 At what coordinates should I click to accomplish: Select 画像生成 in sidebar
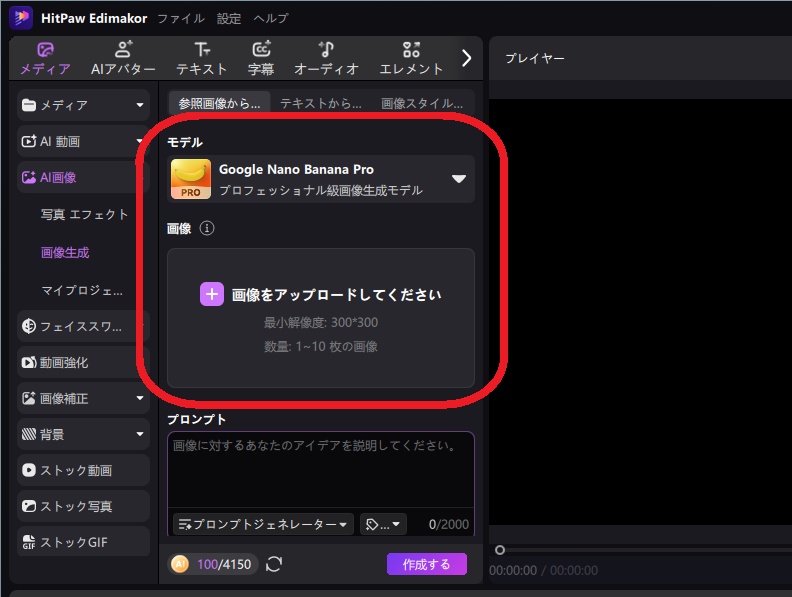pyautogui.click(x=65, y=253)
